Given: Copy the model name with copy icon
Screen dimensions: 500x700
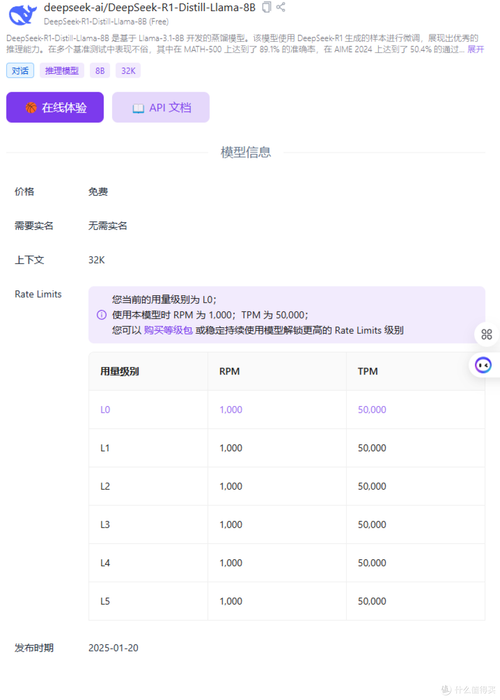Looking at the screenshot, I should click(x=266, y=7).
